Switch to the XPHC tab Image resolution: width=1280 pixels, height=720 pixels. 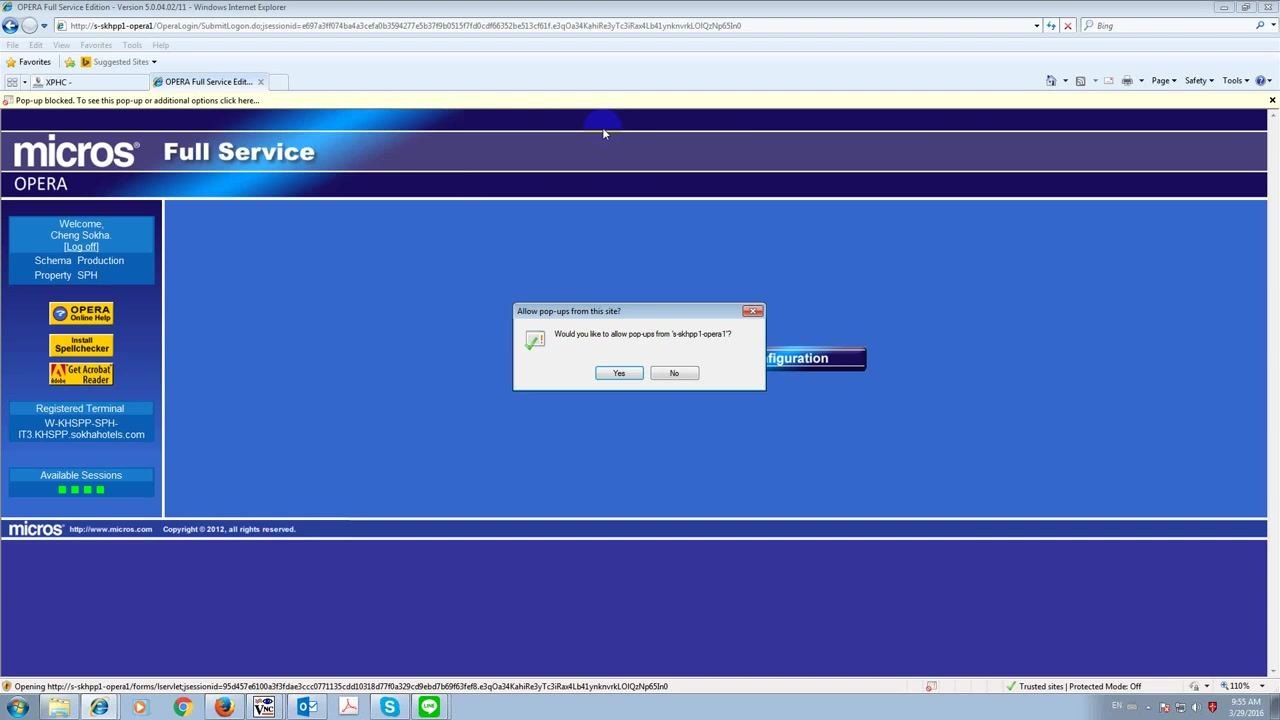point(88,82)
